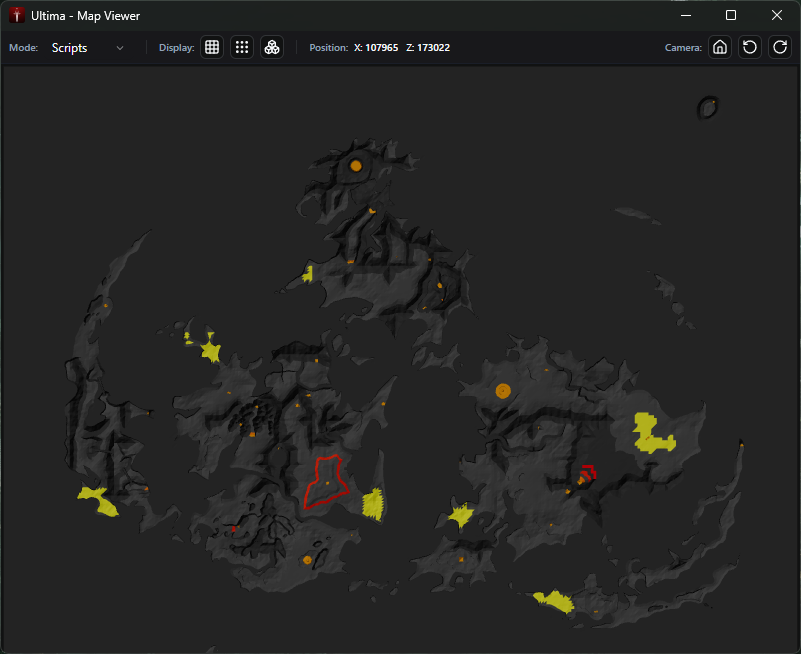Screen dimensions: 801x654
Task: Open the Mode dropdown showing Scripts
Action: (x=87, y=48)
